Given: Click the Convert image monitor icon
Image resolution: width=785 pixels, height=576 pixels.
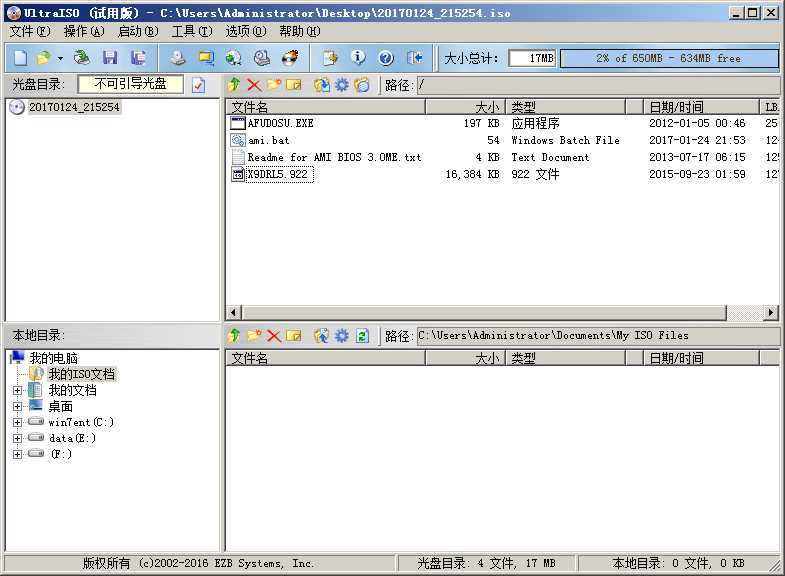Looking at the screenshot, I should [206, 58].
